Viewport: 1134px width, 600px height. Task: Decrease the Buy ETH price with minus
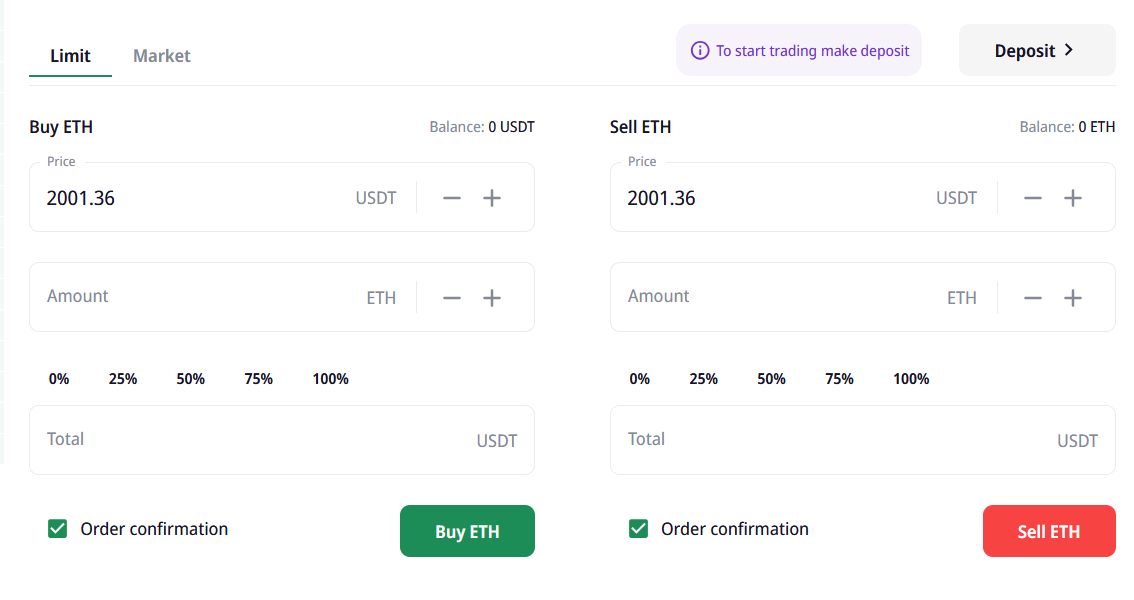click(x=452, y=198)
